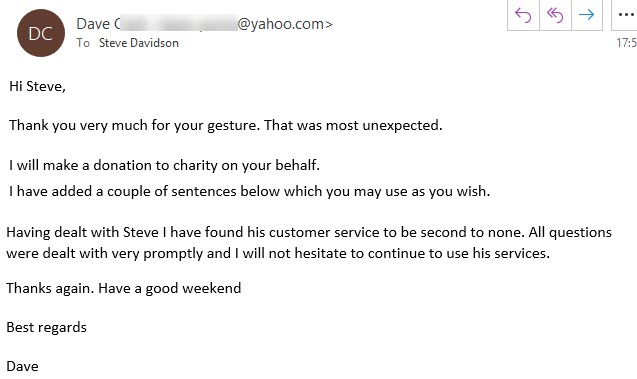
Task: Click the line beginning "were dealt with very promptly"
Action: [278, 253]
